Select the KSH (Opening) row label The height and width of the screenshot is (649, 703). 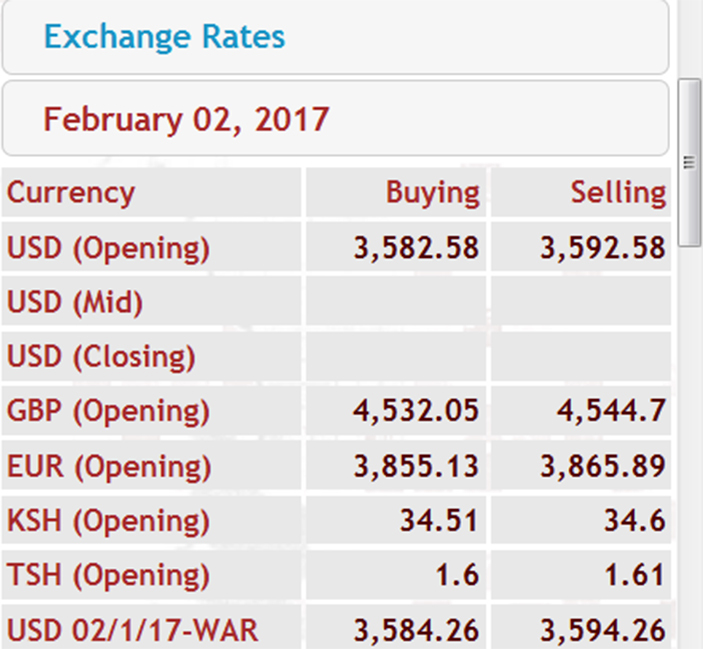tap(108, 521)
